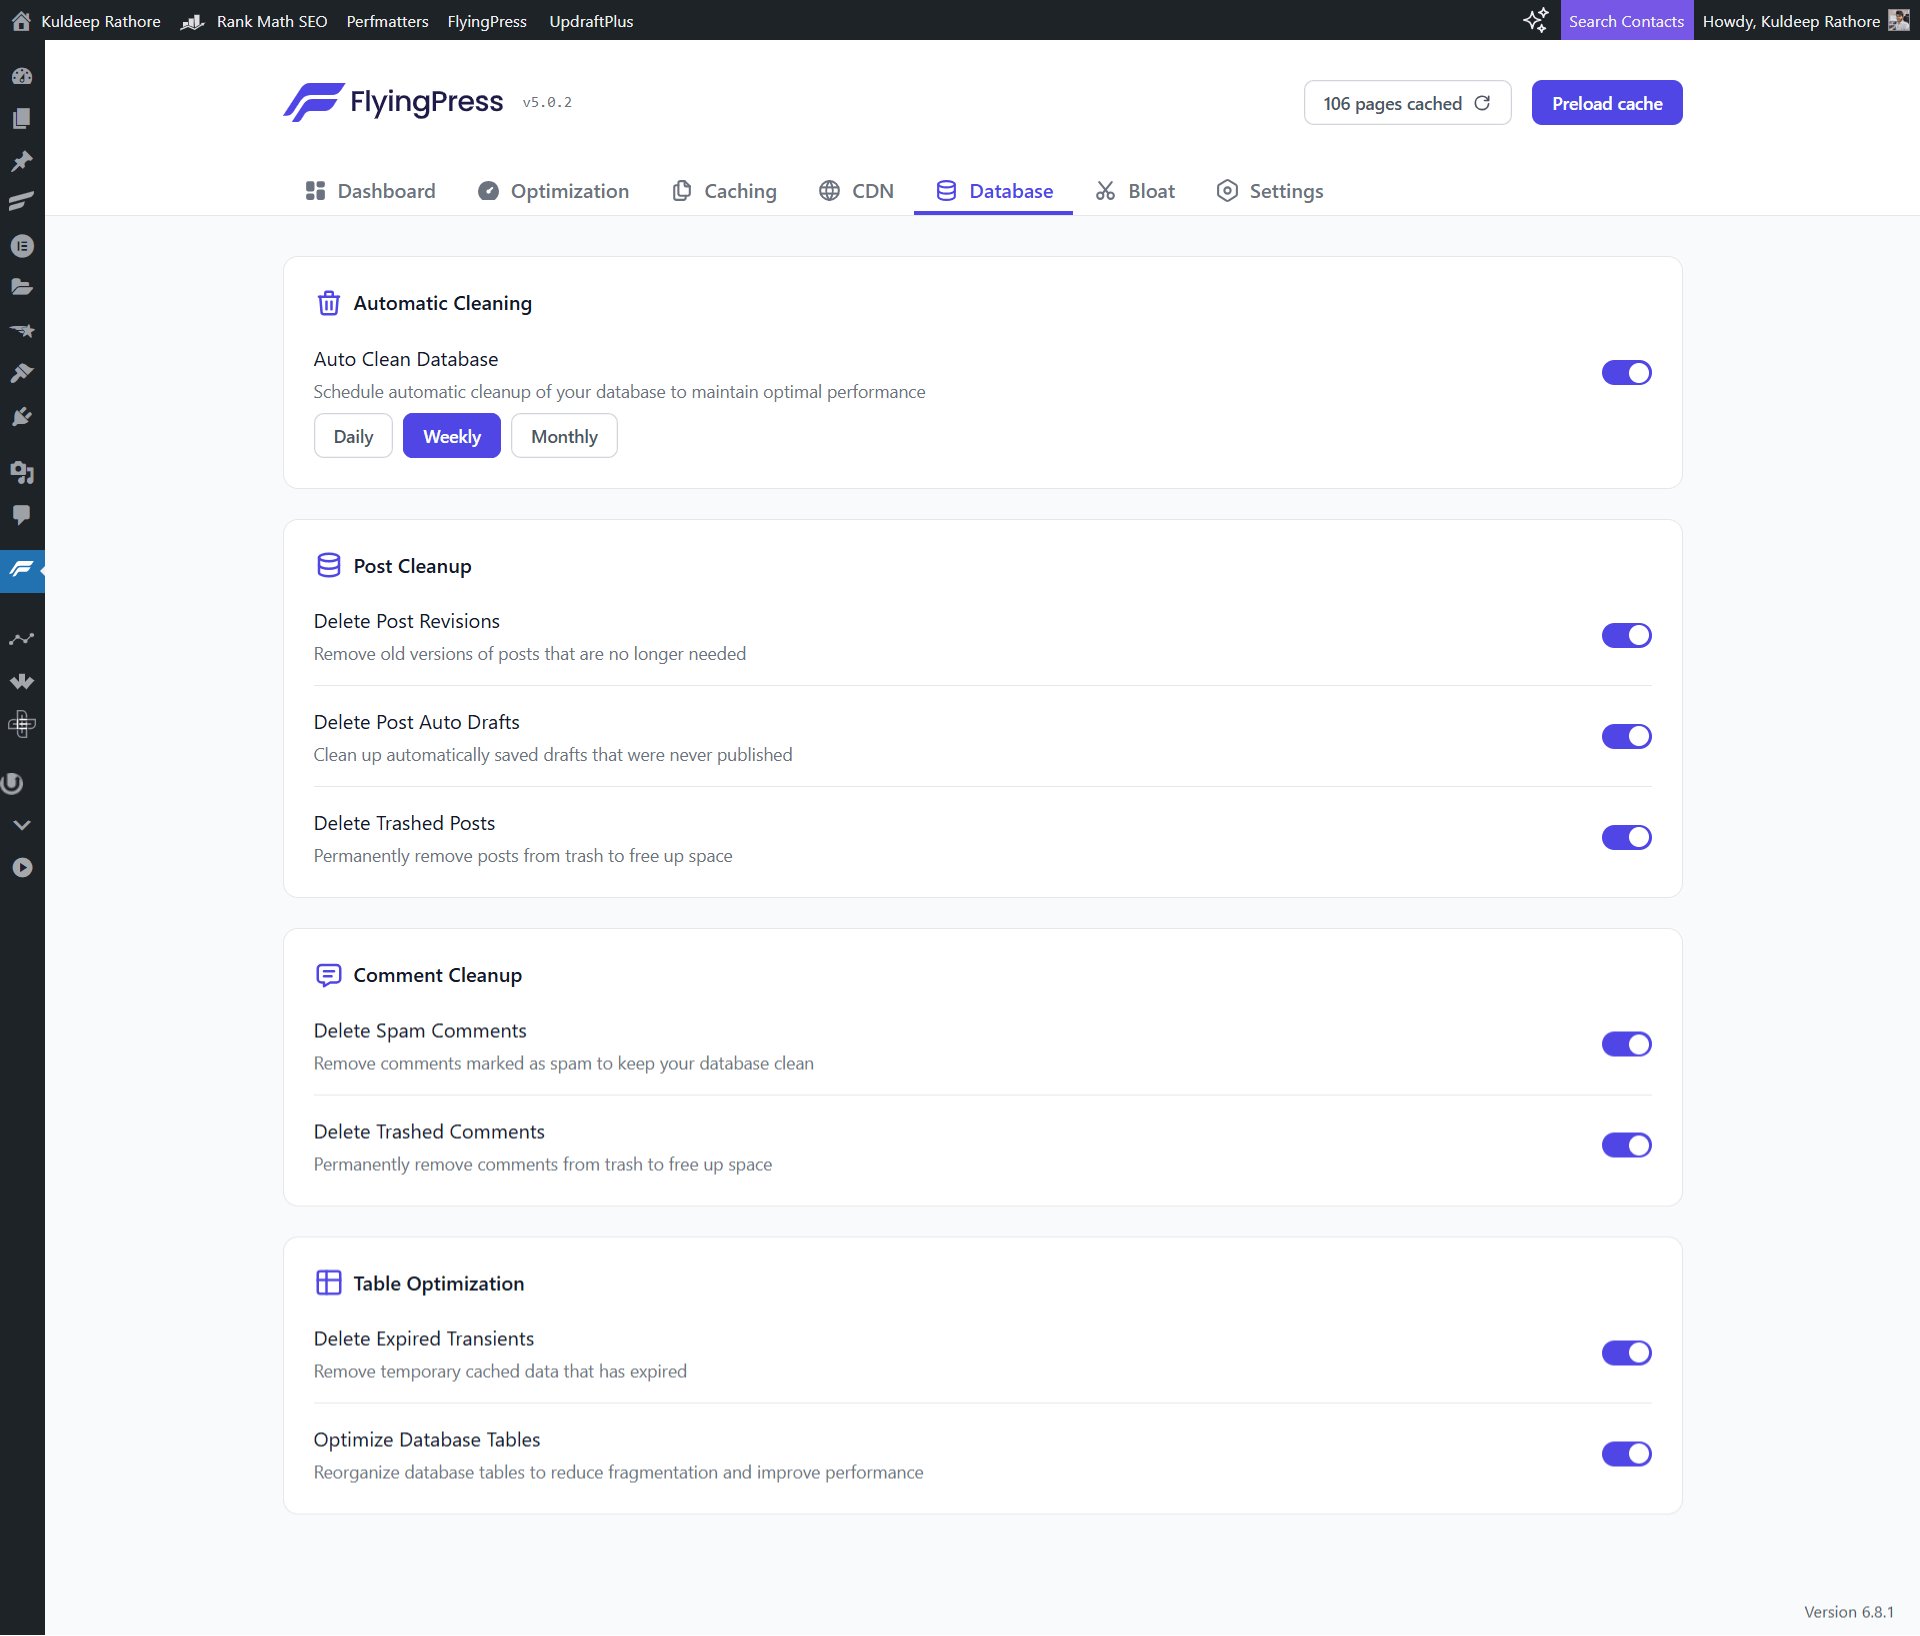Click Search Contacts in admin bar
Viewport: 1920px width, 1636px height.
[x=1626, y=21]
